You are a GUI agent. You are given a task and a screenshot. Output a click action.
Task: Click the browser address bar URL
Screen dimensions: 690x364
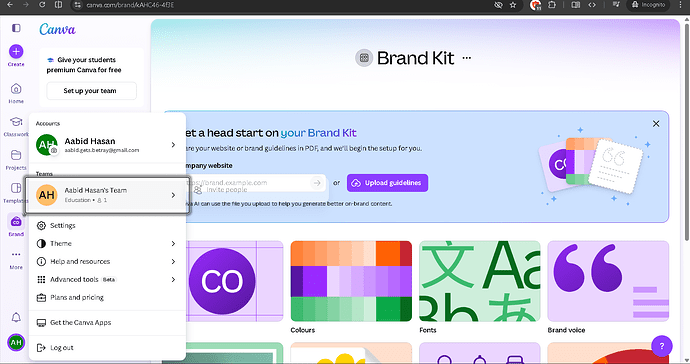(130, 5)
